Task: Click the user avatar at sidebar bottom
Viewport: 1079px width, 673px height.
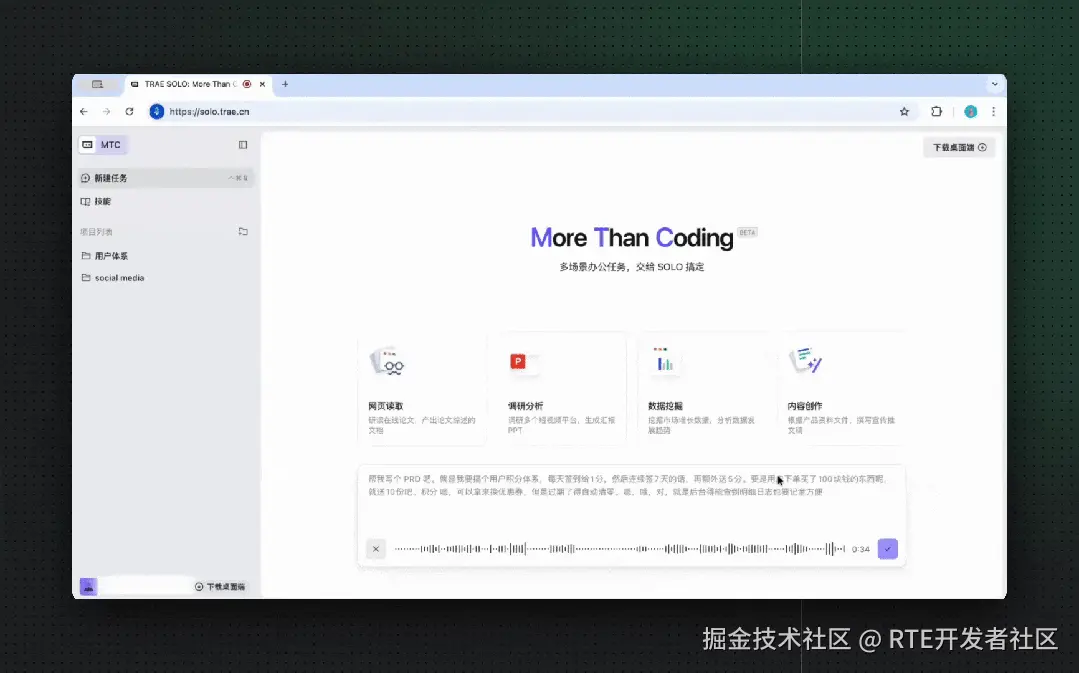Action: (x=88, y=586)
